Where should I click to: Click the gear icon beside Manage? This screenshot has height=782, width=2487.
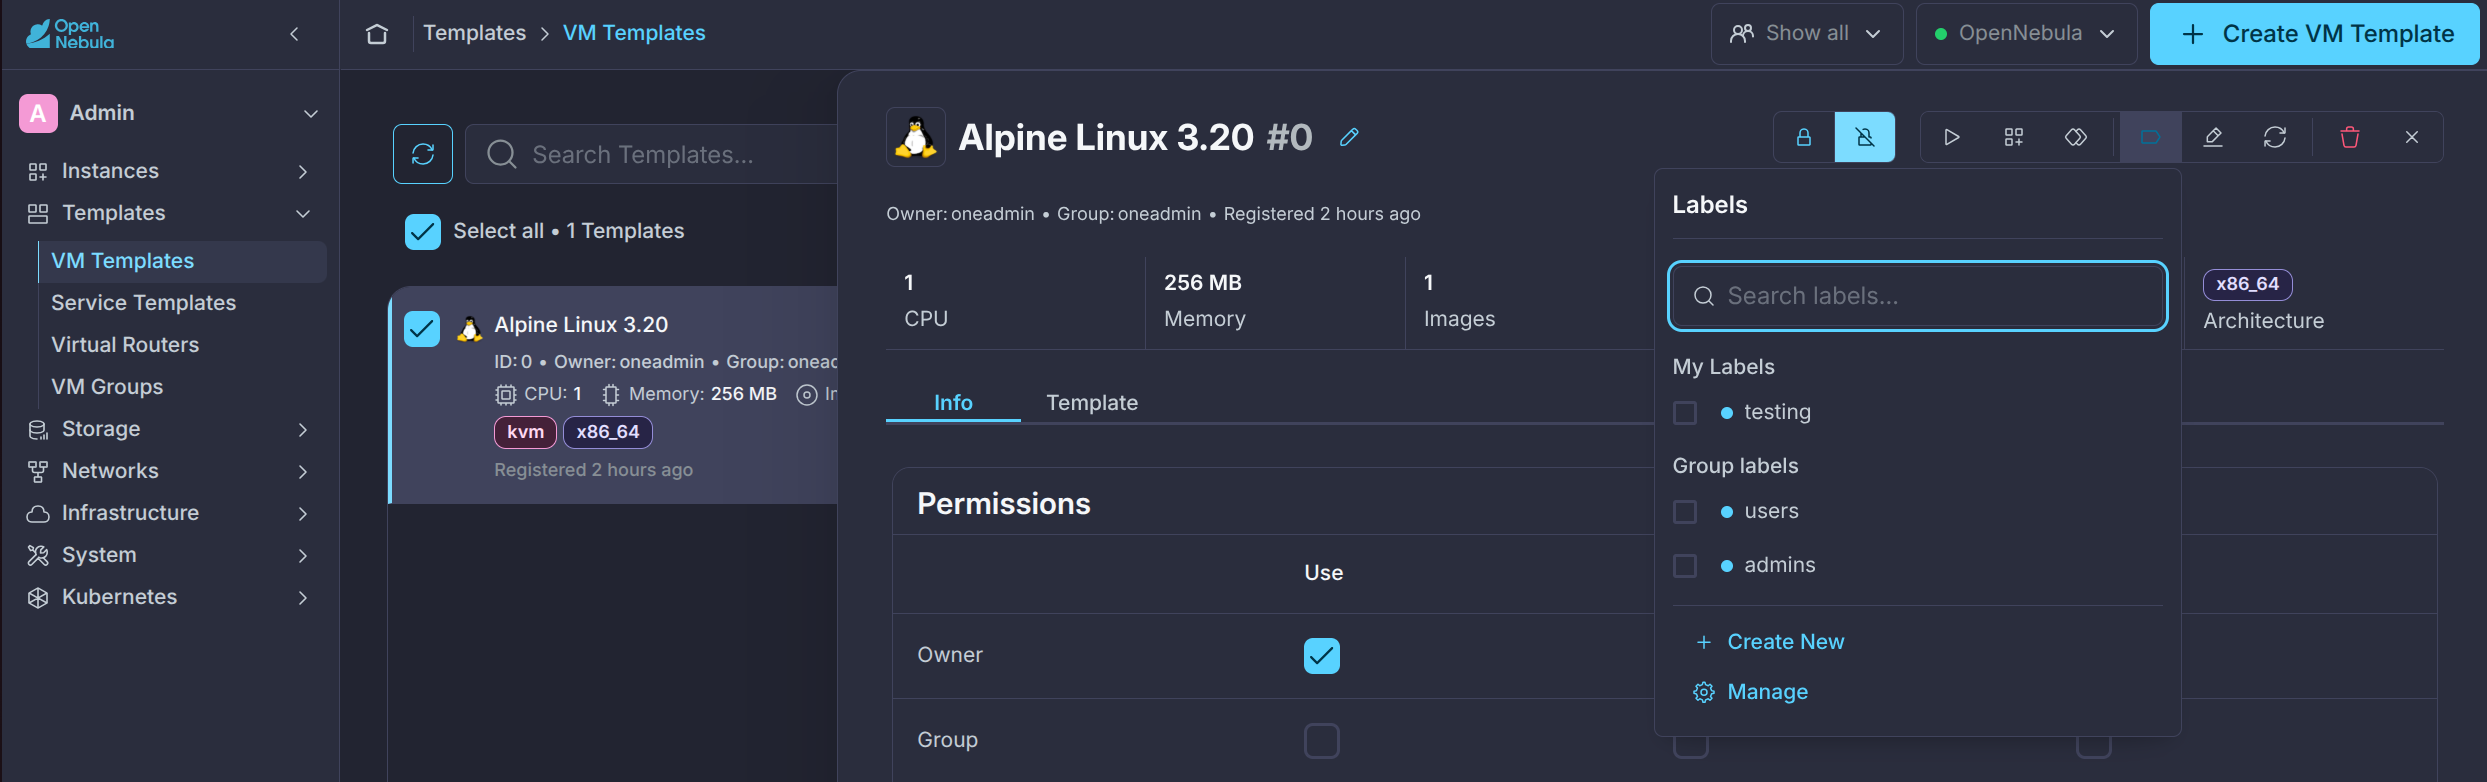pyautogui.click(x=1704, y=692)
